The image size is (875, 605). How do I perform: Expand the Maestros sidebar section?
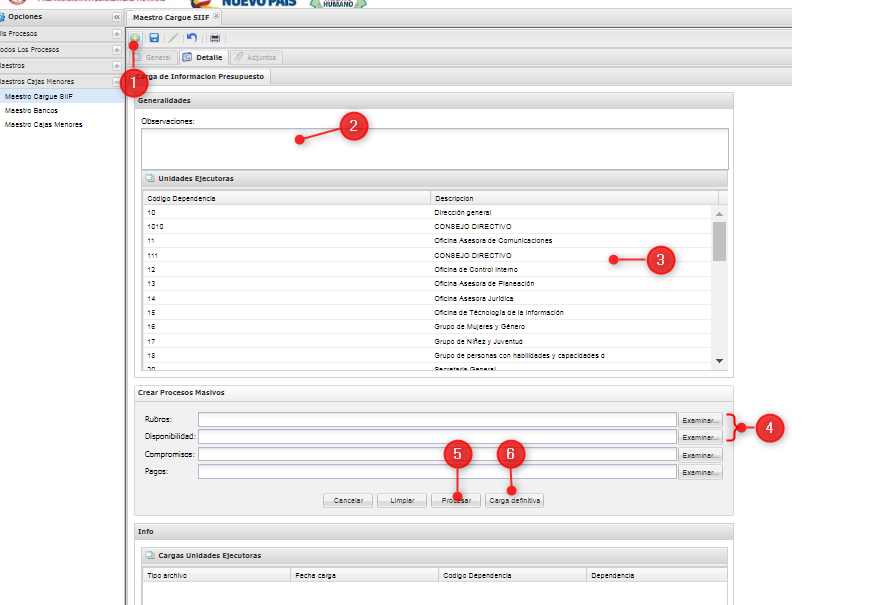pos(116,66)
